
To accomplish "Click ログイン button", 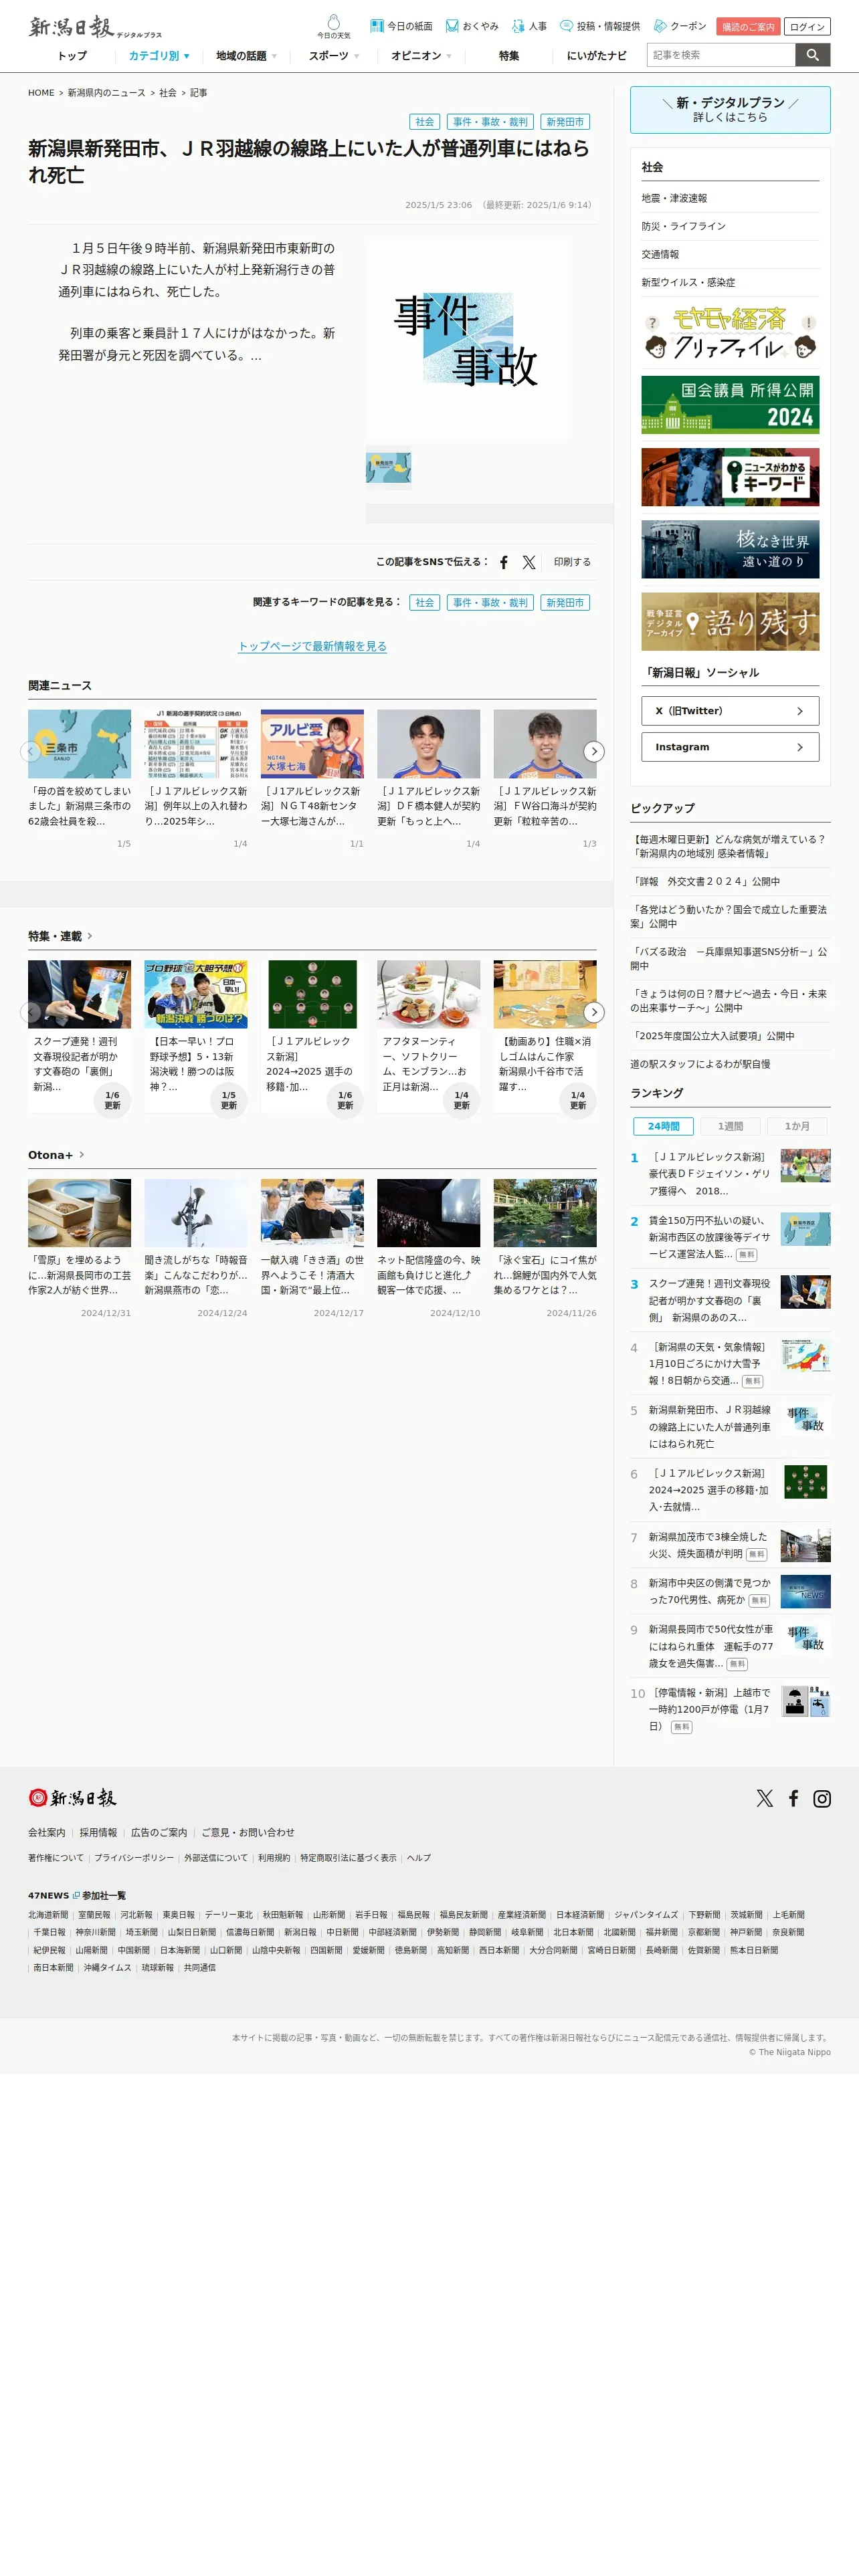I will coord(807,27).
